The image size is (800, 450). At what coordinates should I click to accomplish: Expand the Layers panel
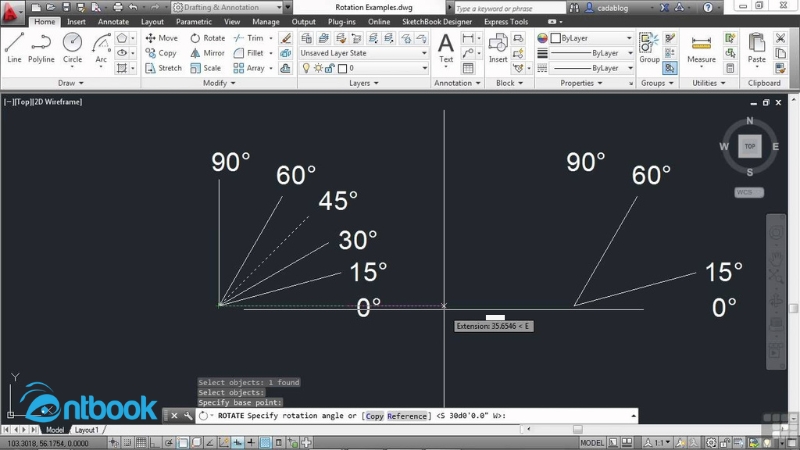pos(364,83)
